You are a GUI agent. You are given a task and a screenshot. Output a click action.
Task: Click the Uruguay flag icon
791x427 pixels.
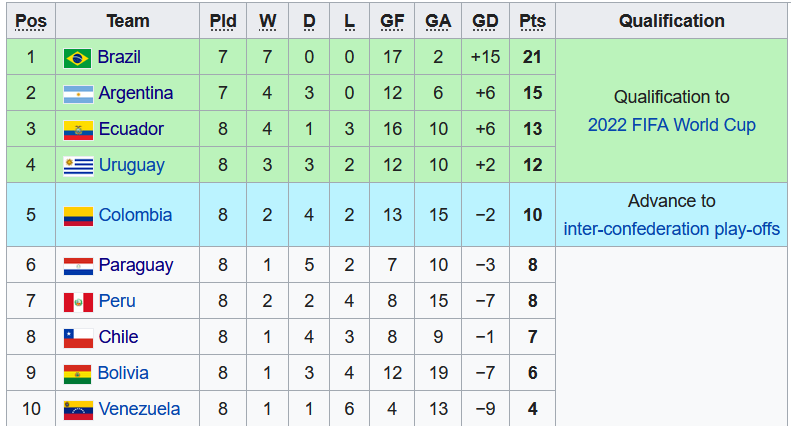78,165
